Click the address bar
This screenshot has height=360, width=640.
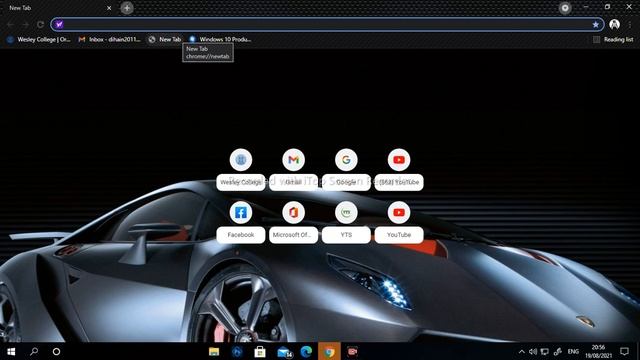coord(327,24)
